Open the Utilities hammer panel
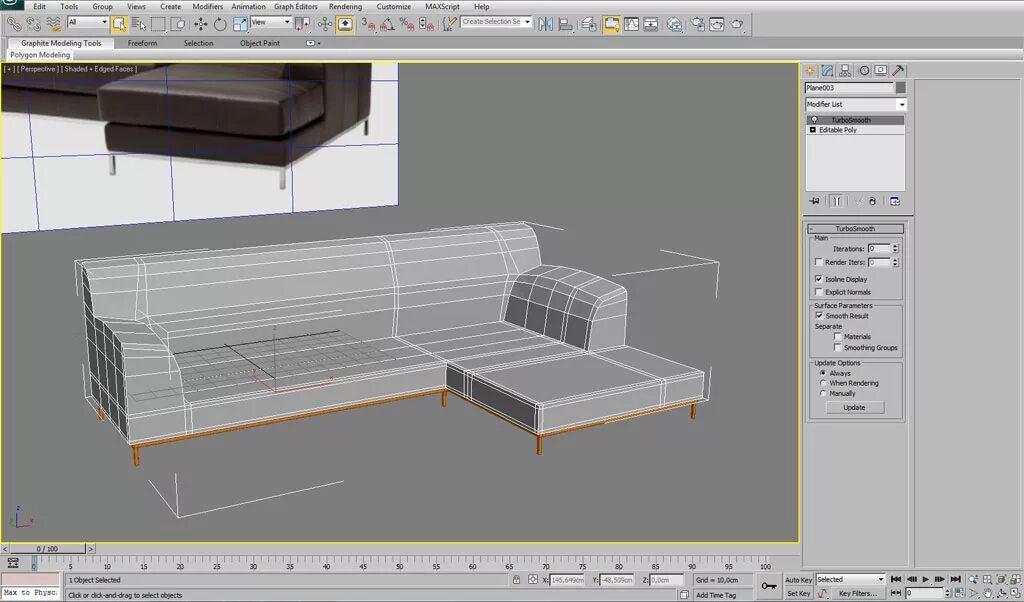The height and width of the screenshot is (602, 1024). click(x=898, y=71)
